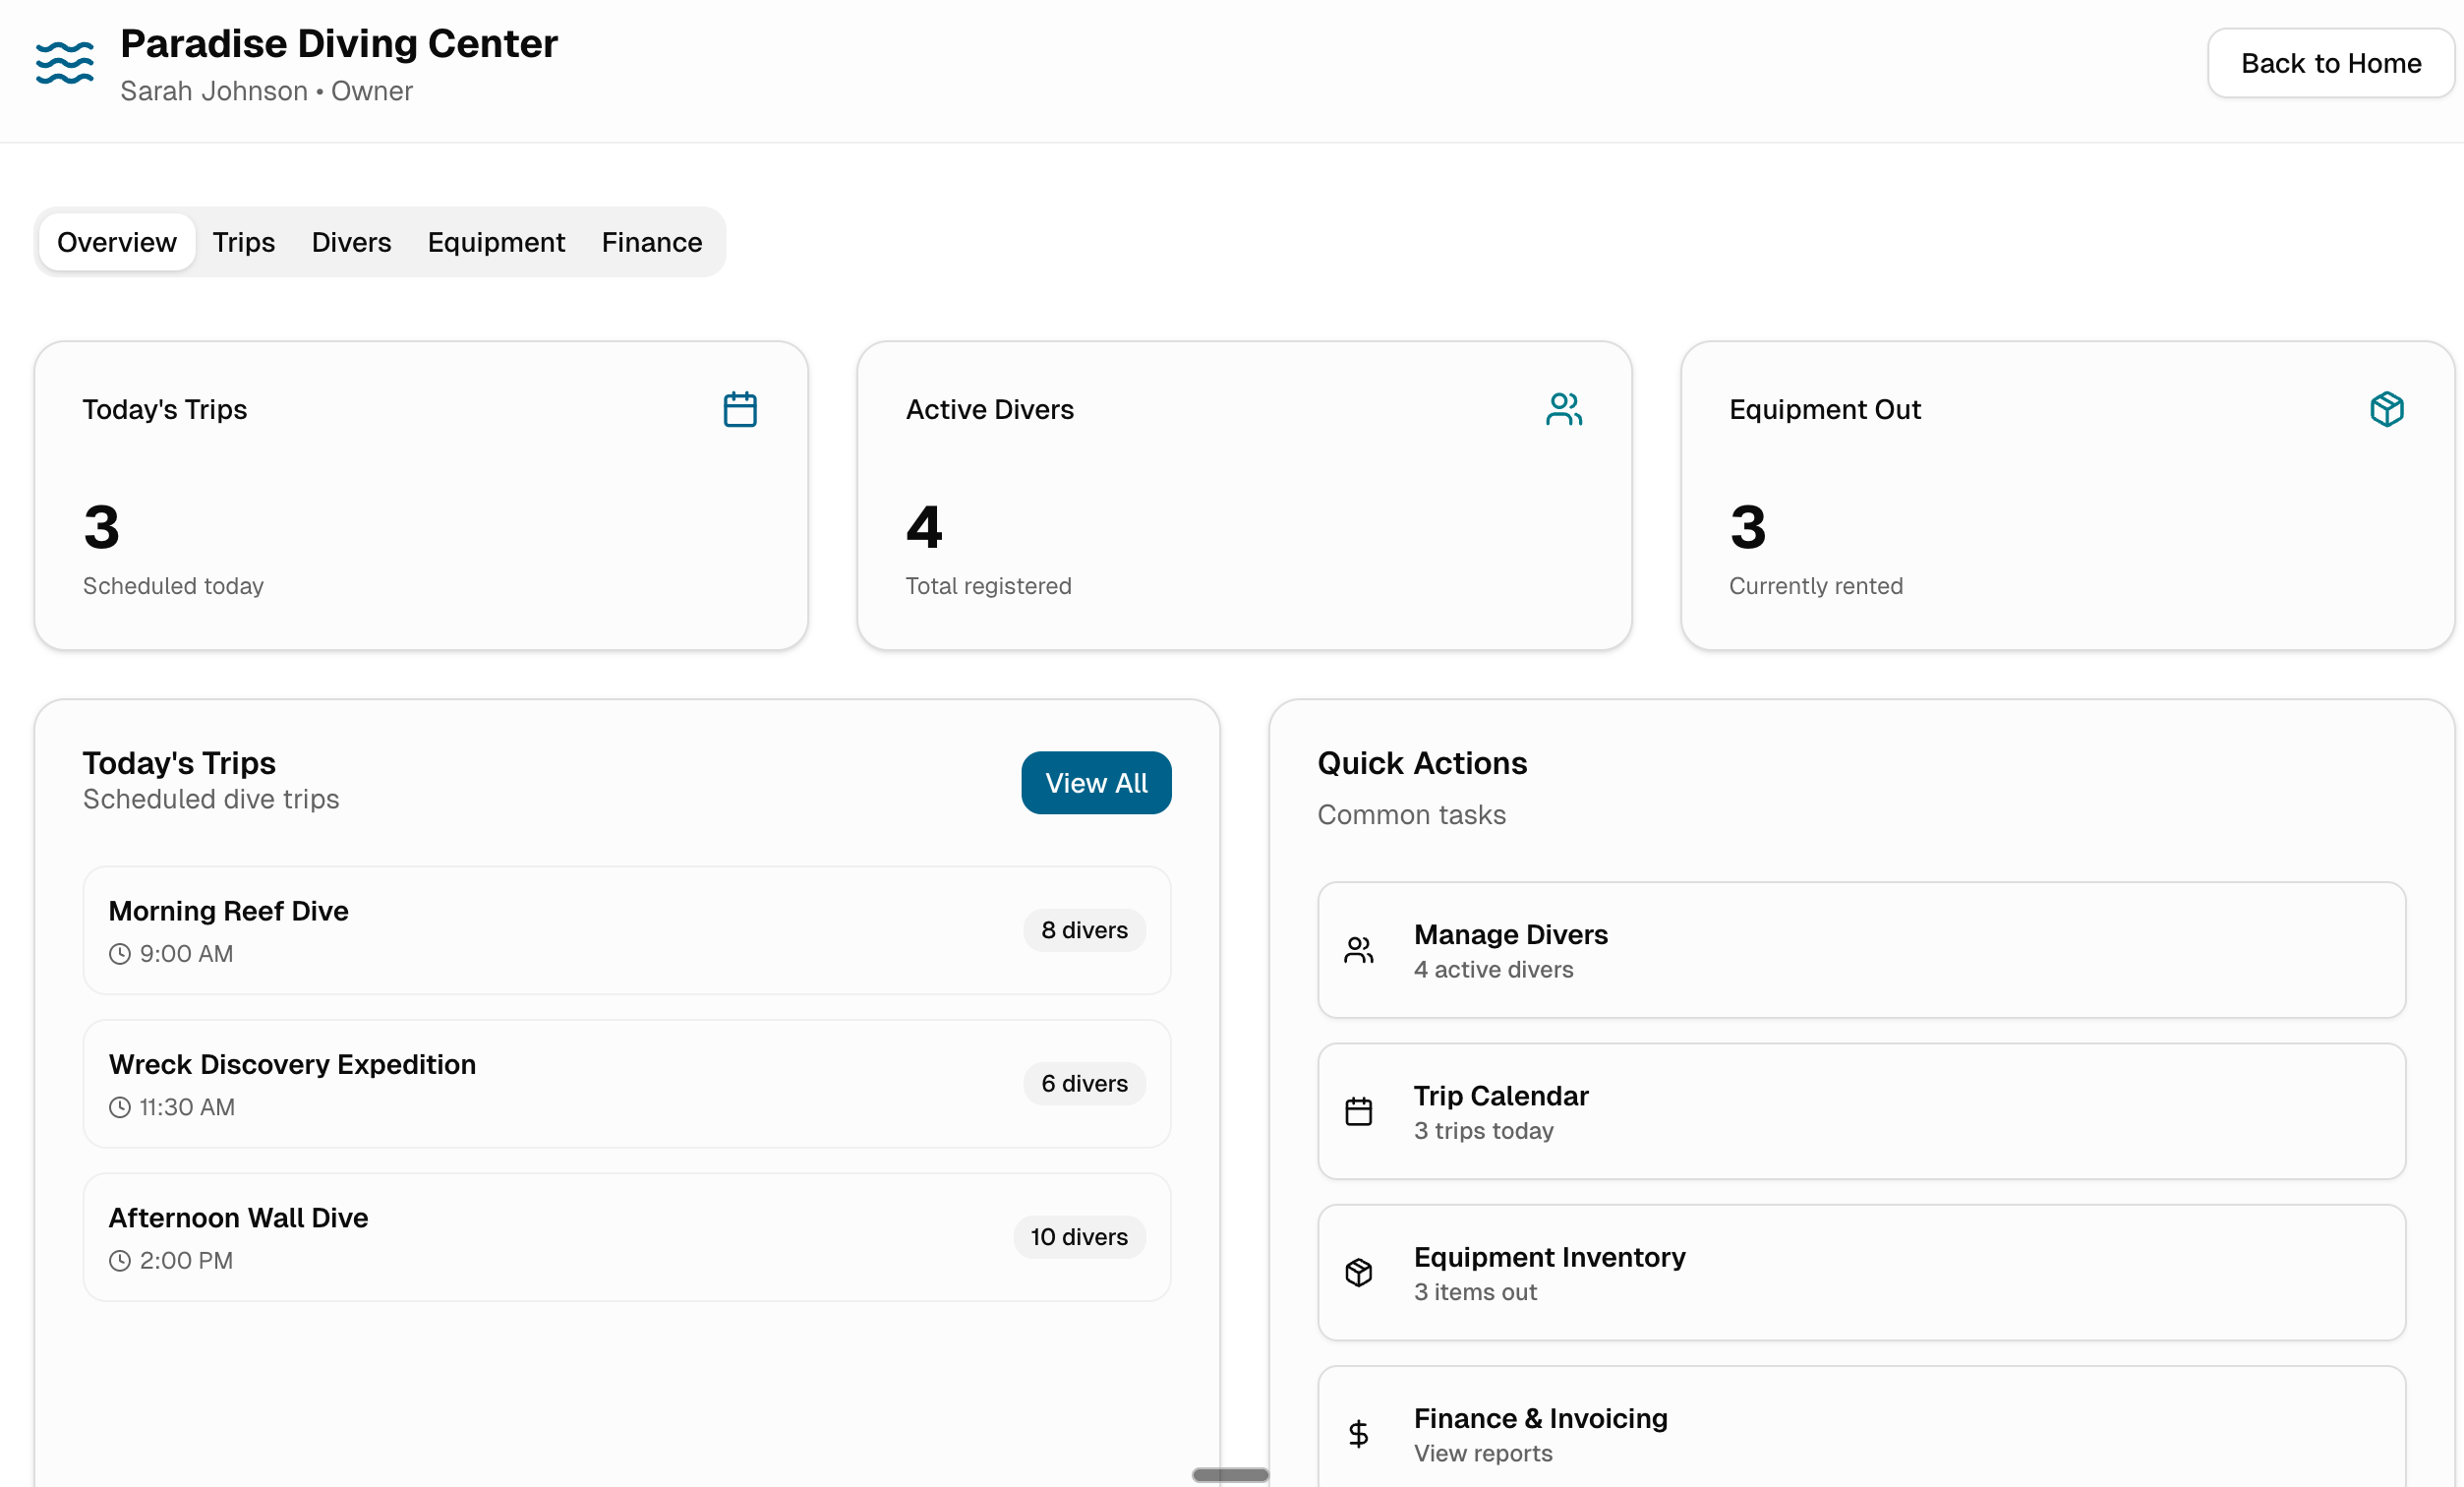Click the calendar icon on Today's Trips card
This screenshot has width=2464, height=1487.
(x=739, y=408)
